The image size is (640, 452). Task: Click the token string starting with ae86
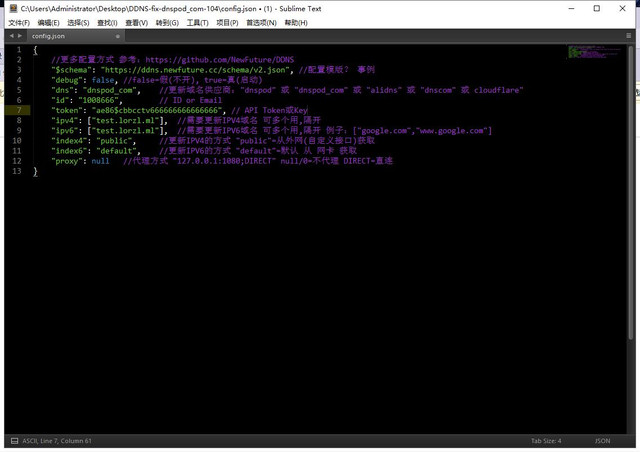[157, 110]
